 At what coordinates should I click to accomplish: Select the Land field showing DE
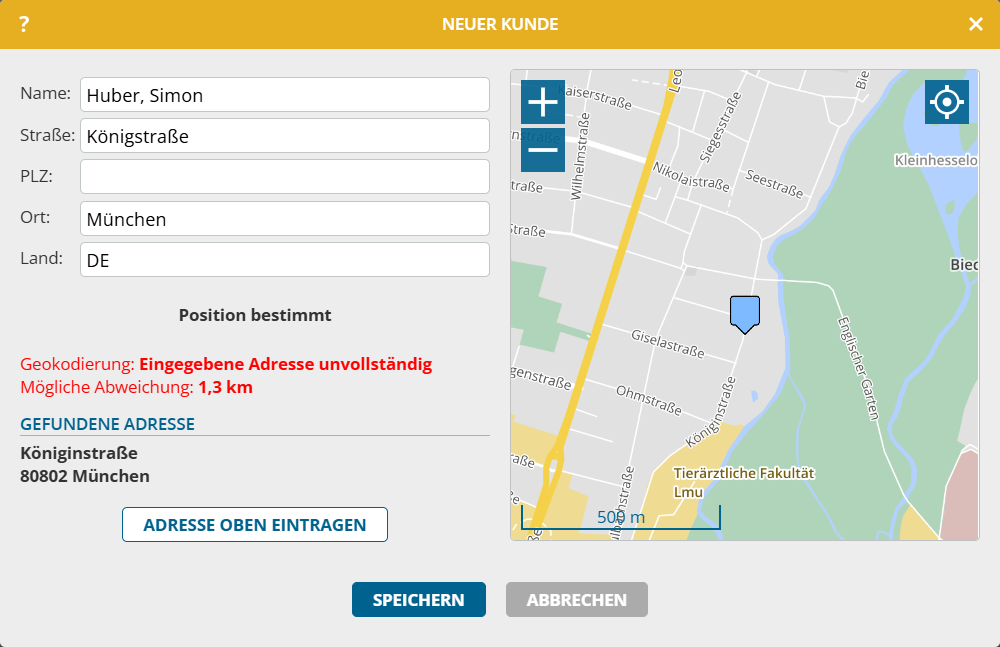tap(285, 259)
